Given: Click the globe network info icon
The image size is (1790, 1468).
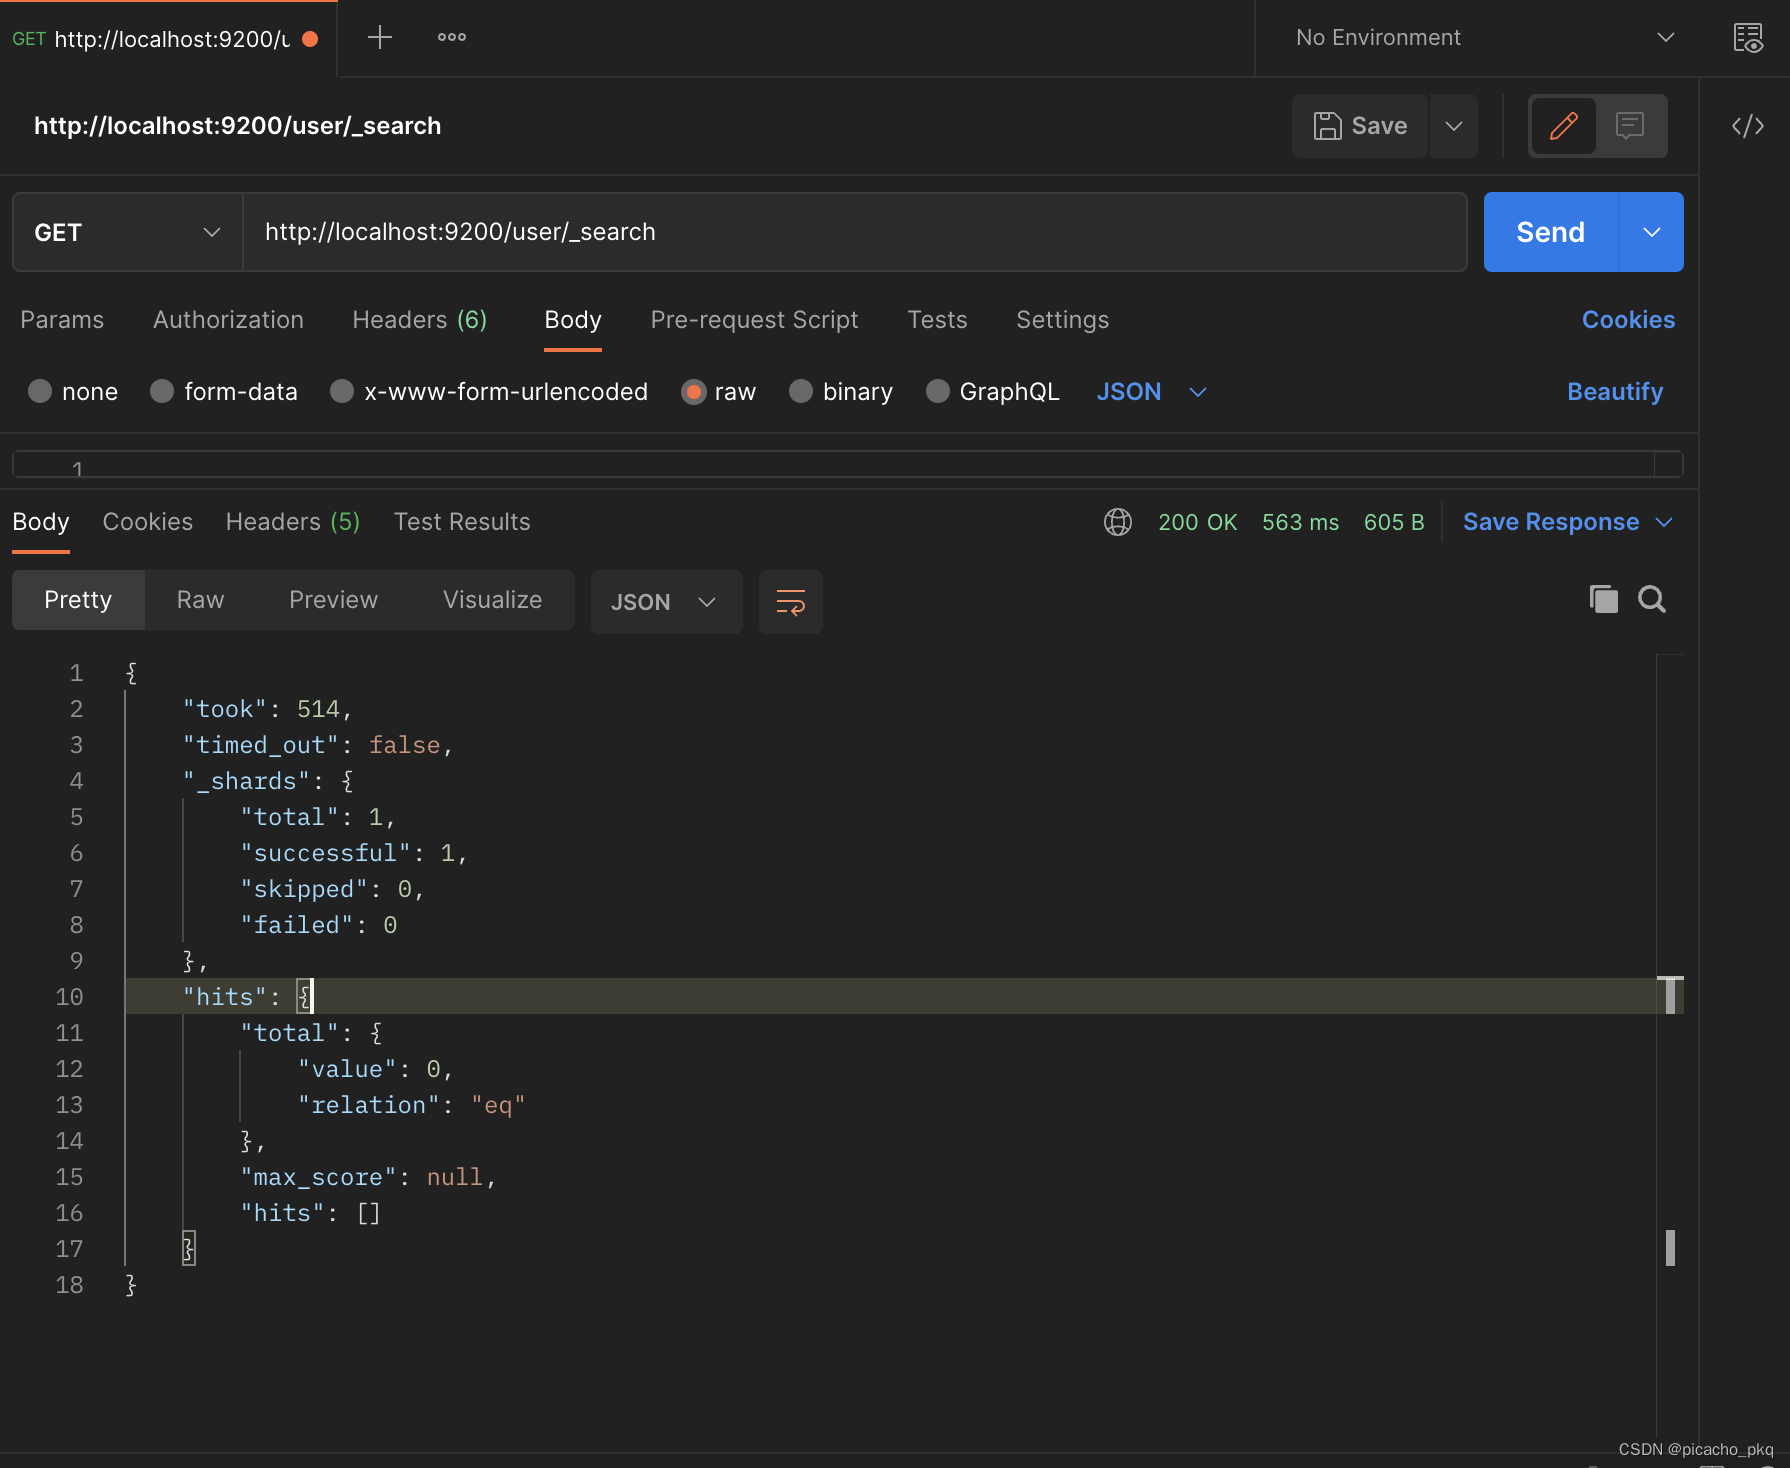Looking at the screenshot, I should click(1118, 522).
